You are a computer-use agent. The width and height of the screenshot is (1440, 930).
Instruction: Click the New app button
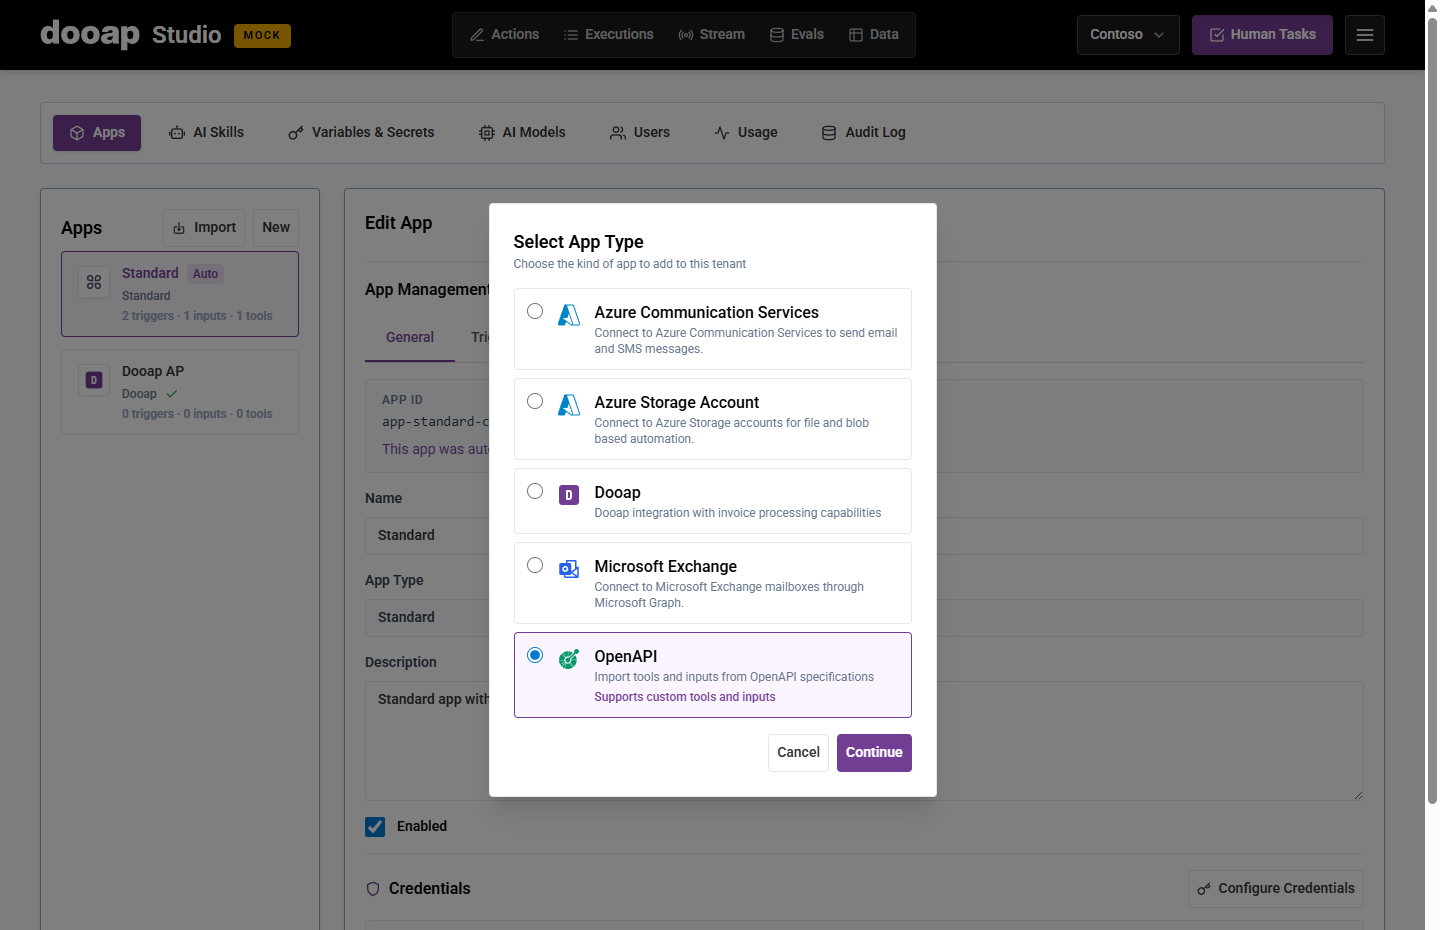(x=276, y=228)
